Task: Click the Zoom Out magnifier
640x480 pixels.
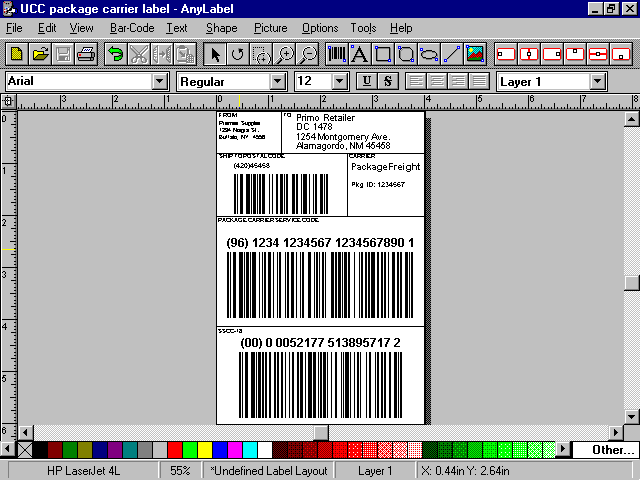Action: (x=307, y=54)
